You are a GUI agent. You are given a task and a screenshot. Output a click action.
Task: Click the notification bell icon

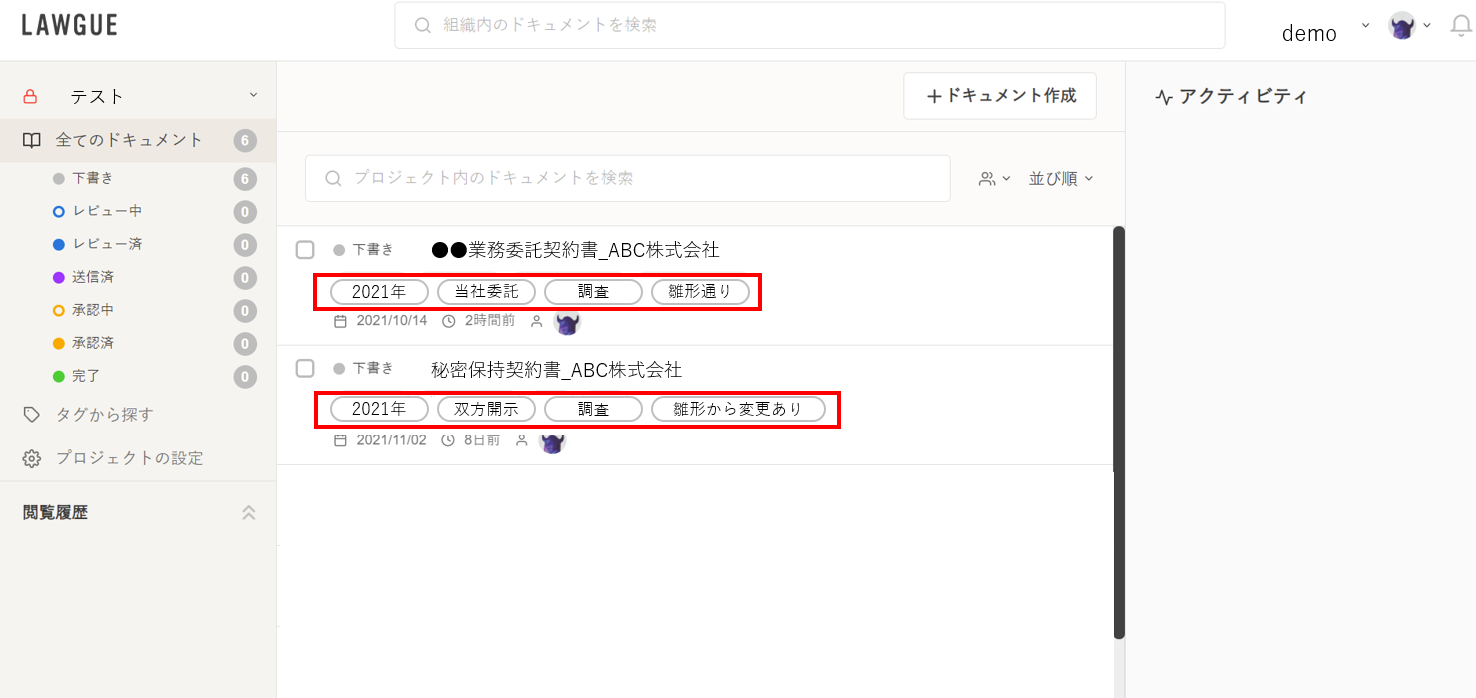[1461, 26]
